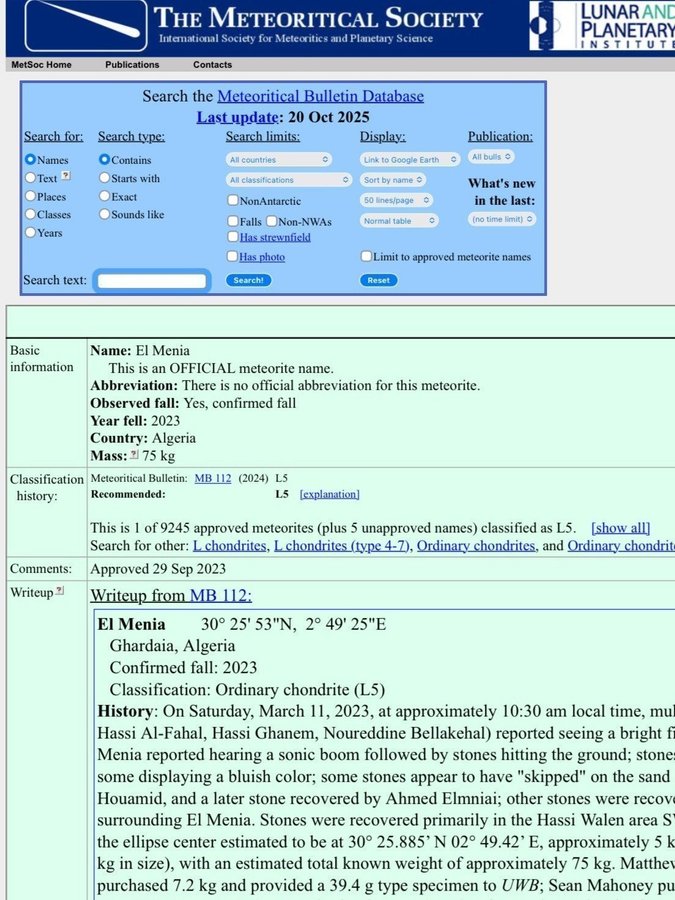Viewport: 675px width, 900px height.
Task: Open MetSoc Home in navigation bar
Action: 41,65
